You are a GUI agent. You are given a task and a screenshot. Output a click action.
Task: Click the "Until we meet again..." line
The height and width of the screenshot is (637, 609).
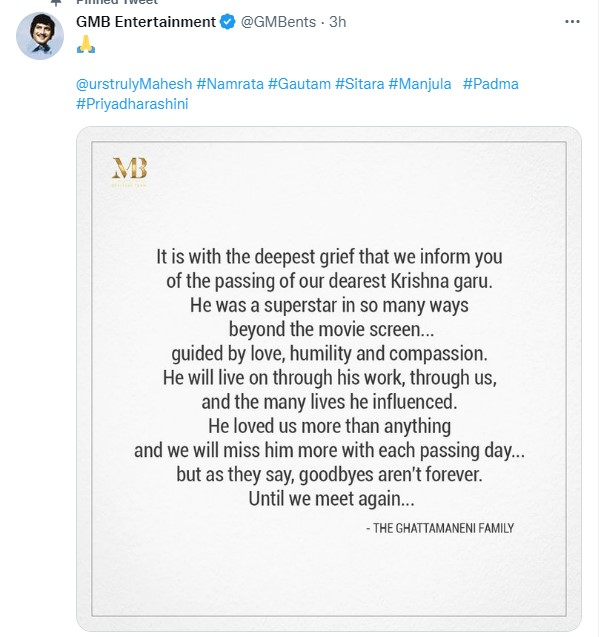(329, 498)
